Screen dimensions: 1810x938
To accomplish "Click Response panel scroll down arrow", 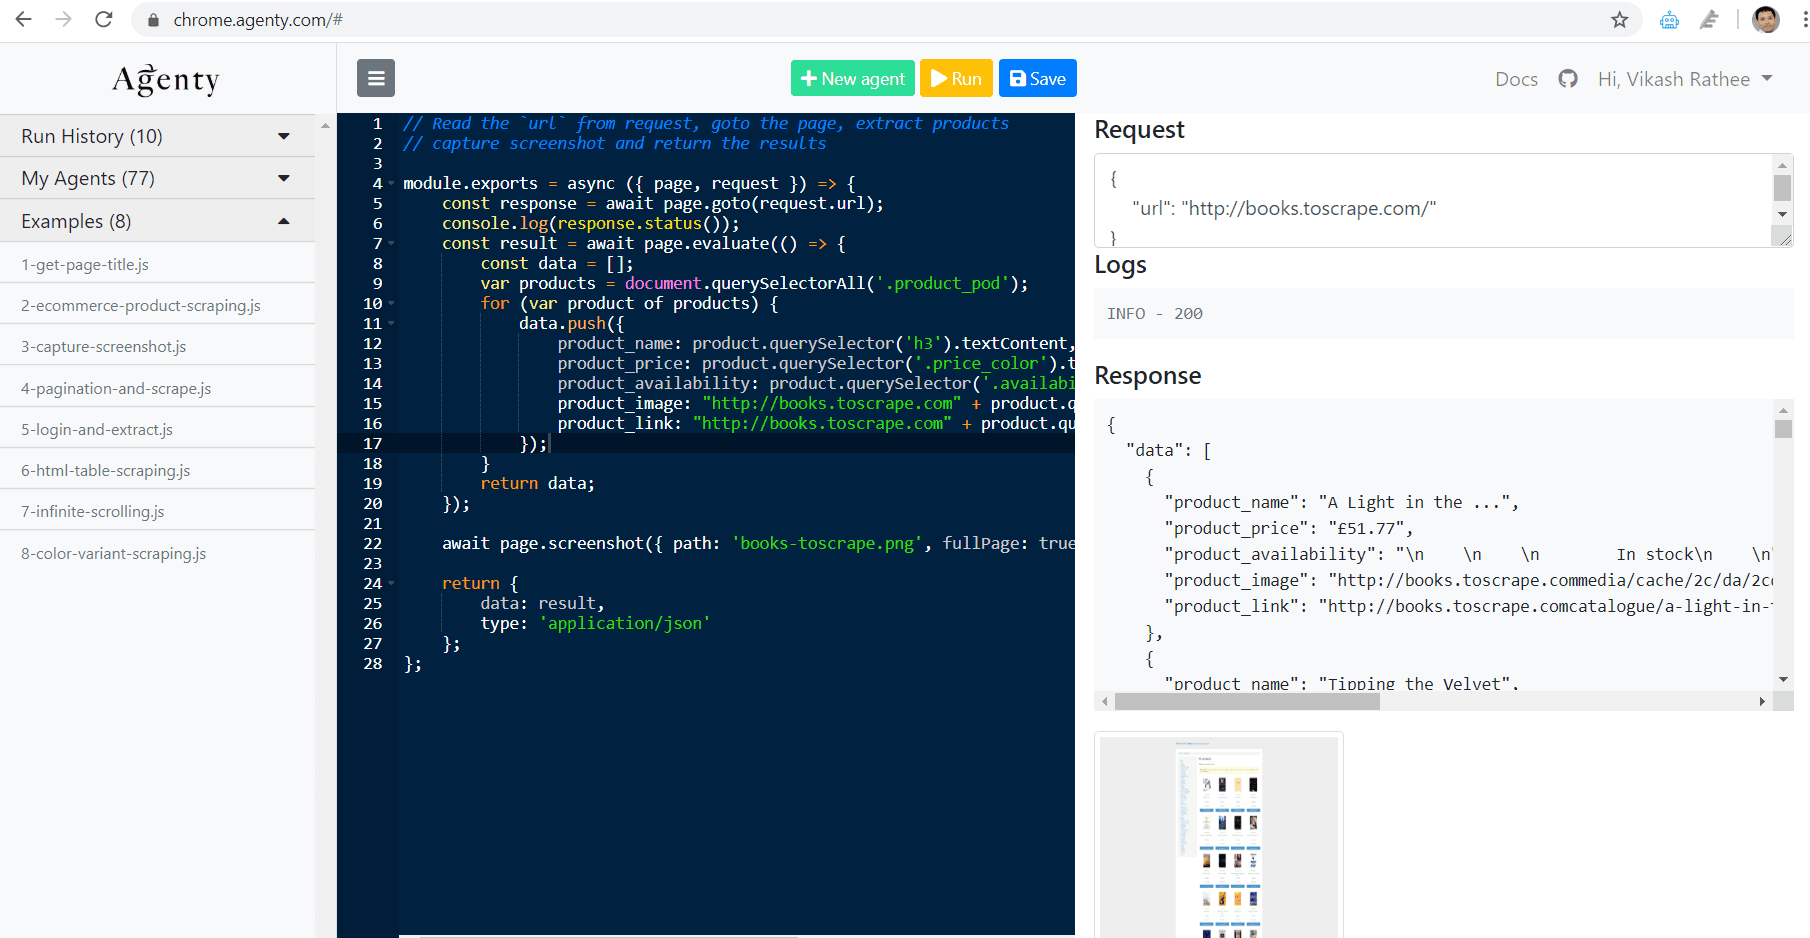I will click(x=1783, y=680).
